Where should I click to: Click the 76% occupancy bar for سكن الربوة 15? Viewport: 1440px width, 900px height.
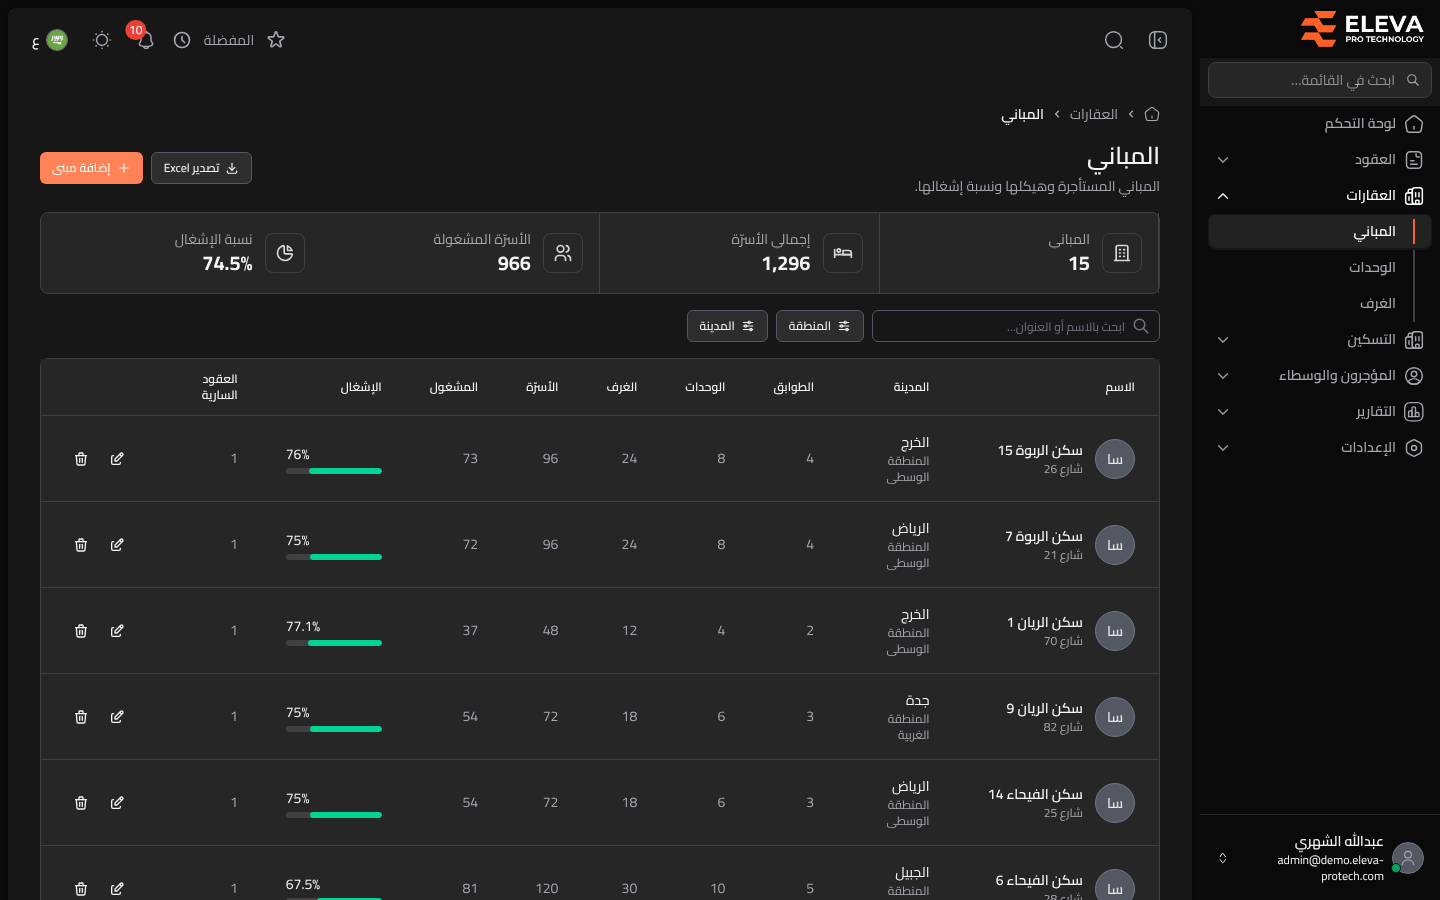334,471
